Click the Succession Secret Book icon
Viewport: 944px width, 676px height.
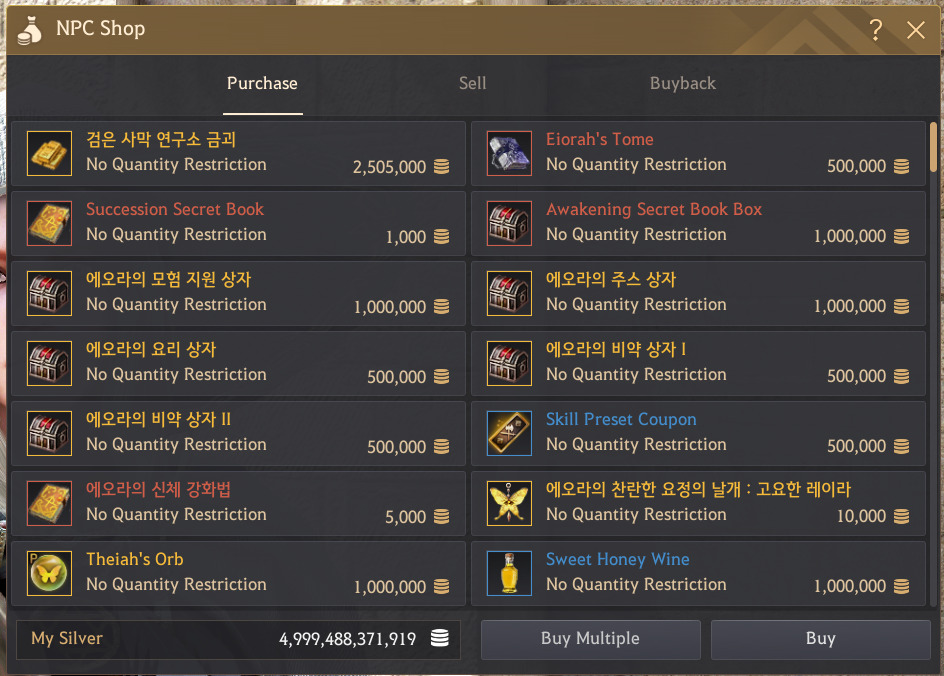[49, 223]
